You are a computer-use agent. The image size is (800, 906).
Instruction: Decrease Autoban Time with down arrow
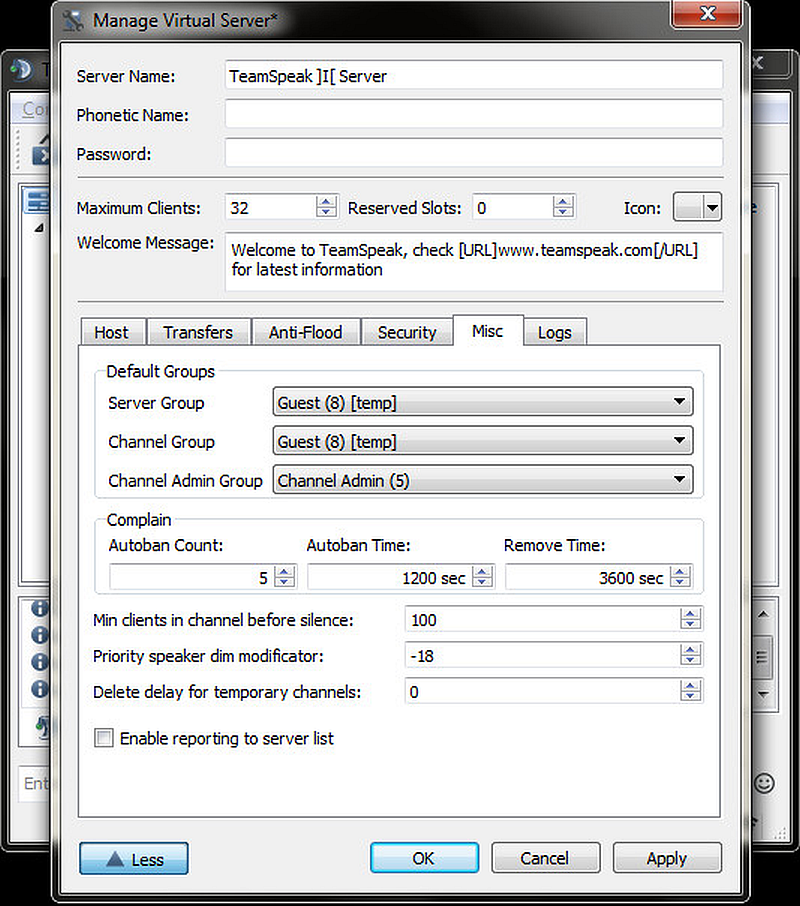click(482, 582)
